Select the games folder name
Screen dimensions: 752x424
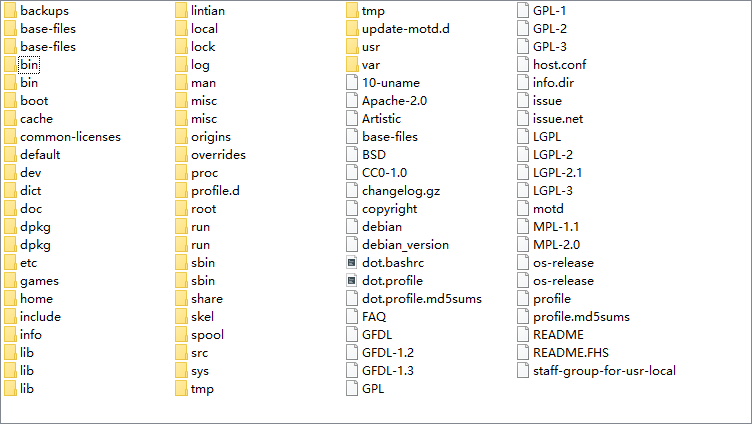[39, 281]
